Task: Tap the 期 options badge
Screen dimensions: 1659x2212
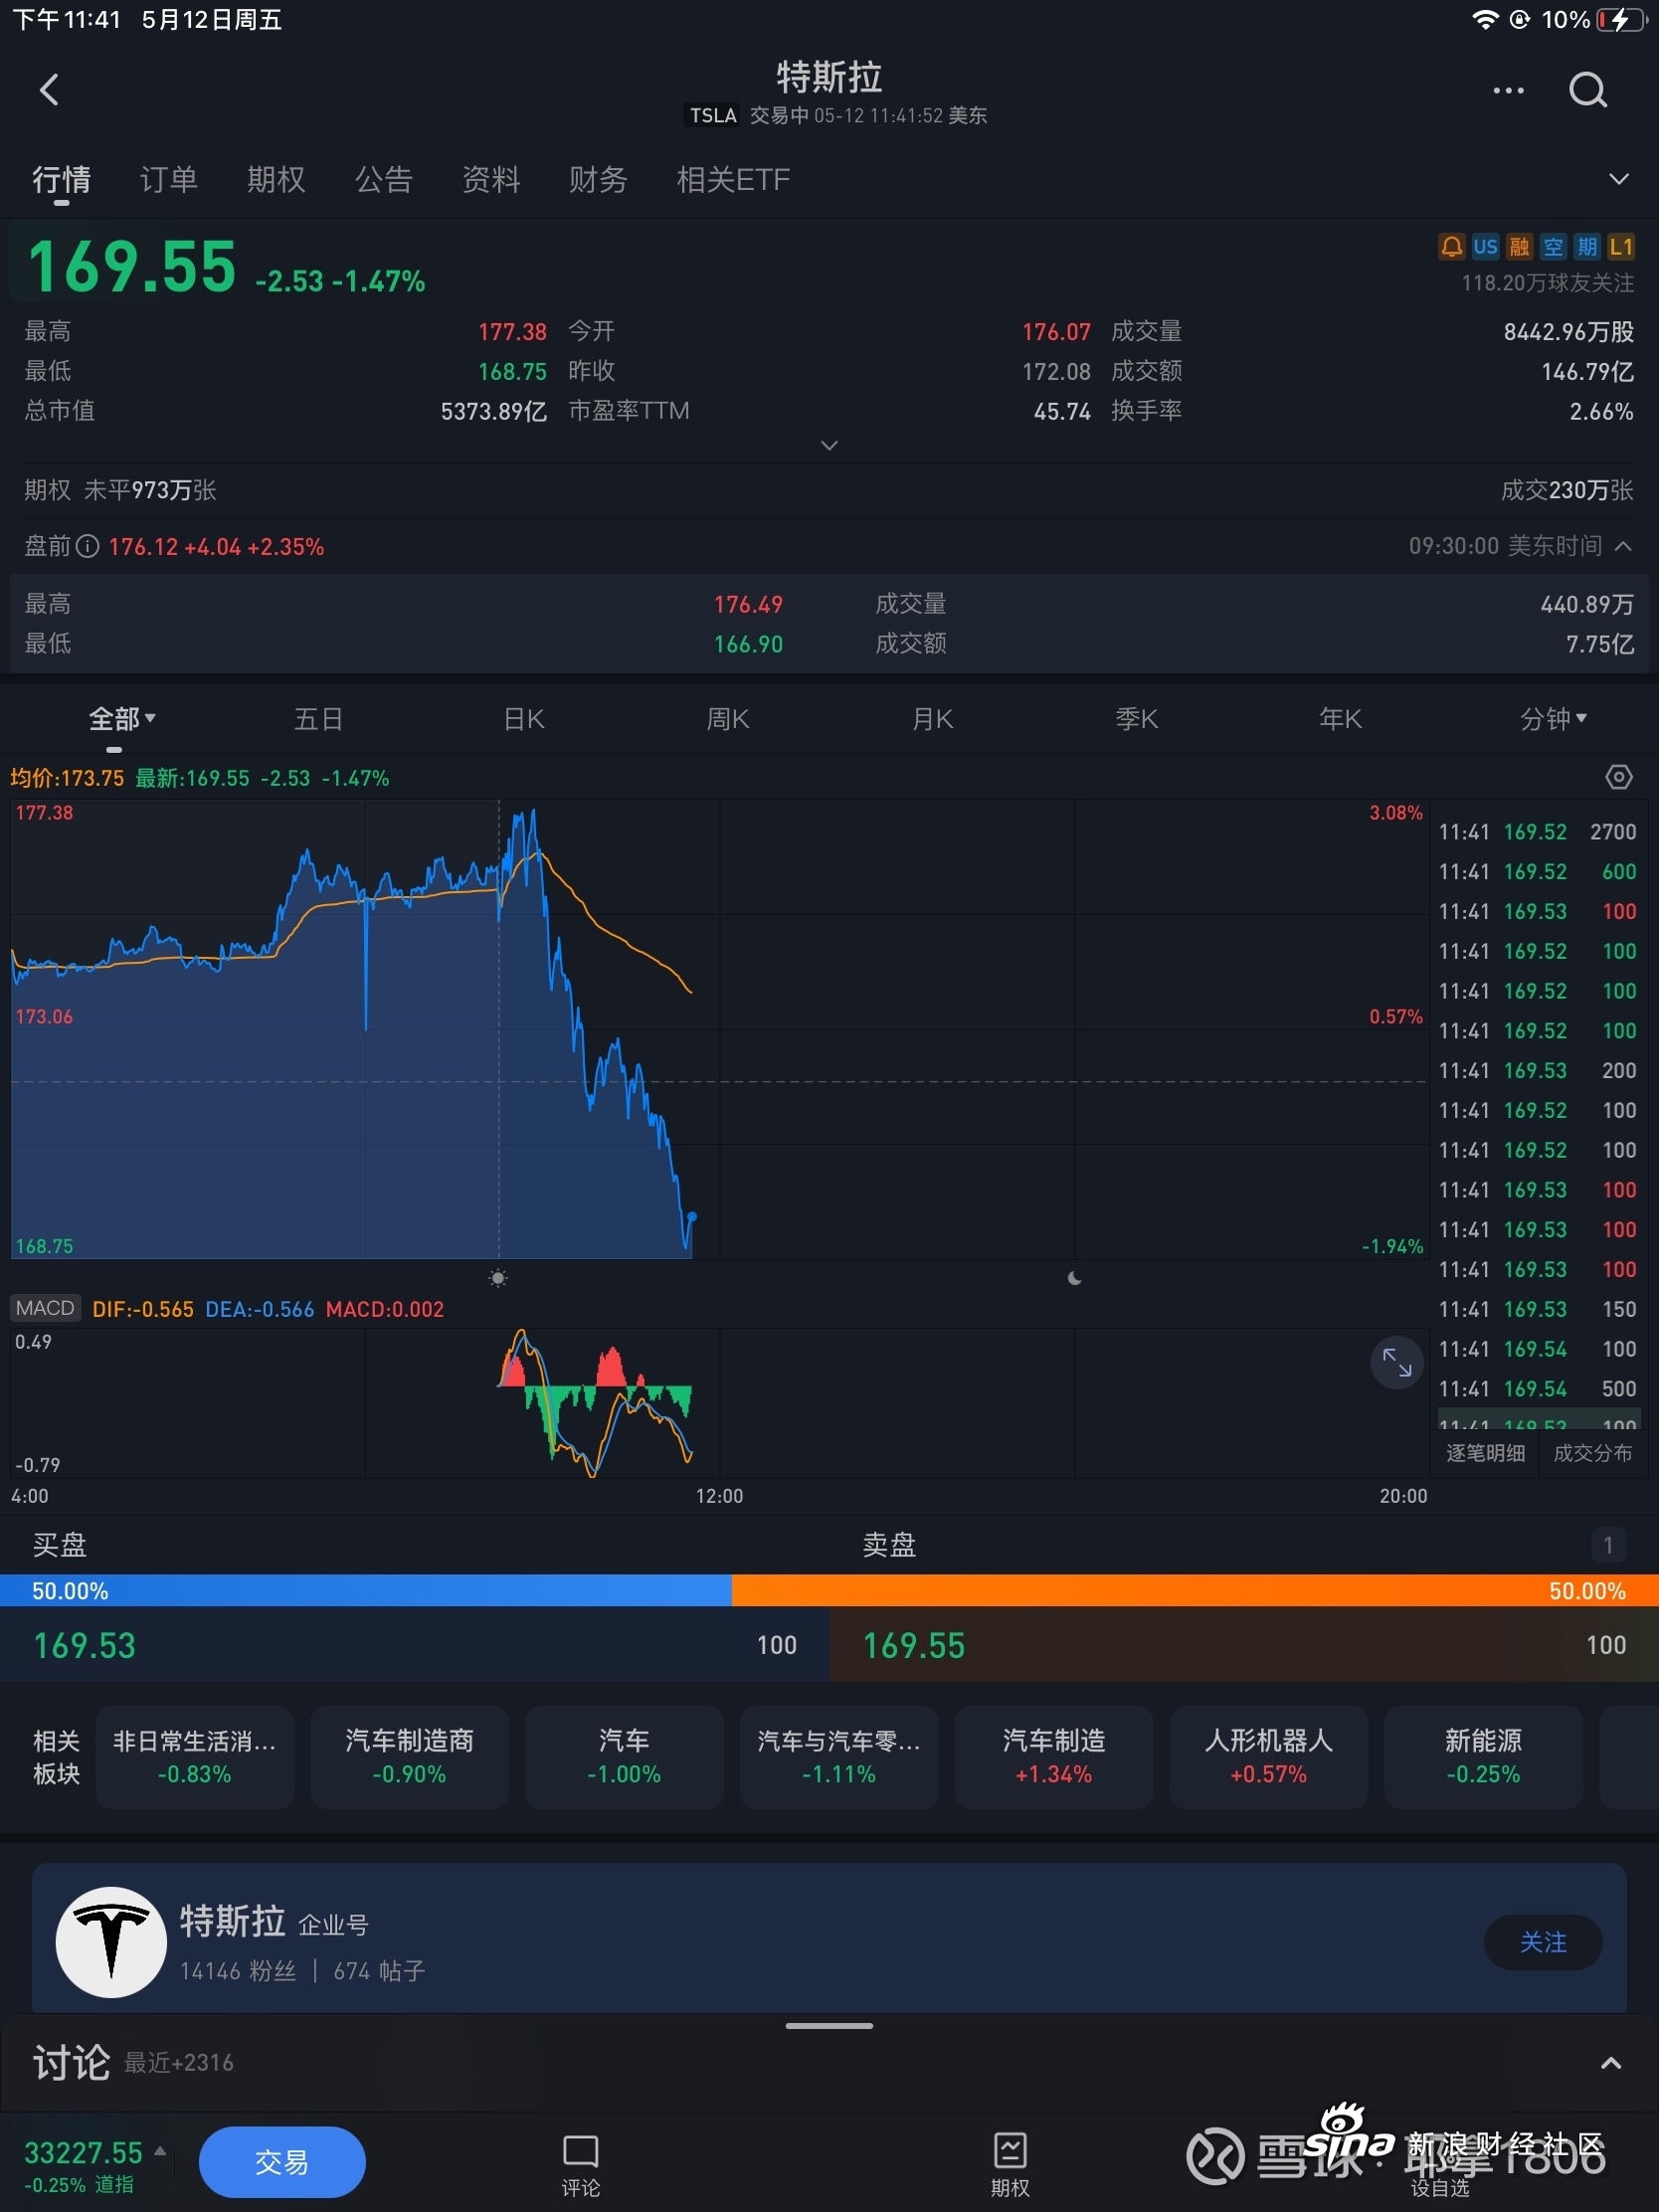Action: [1587, 246]
